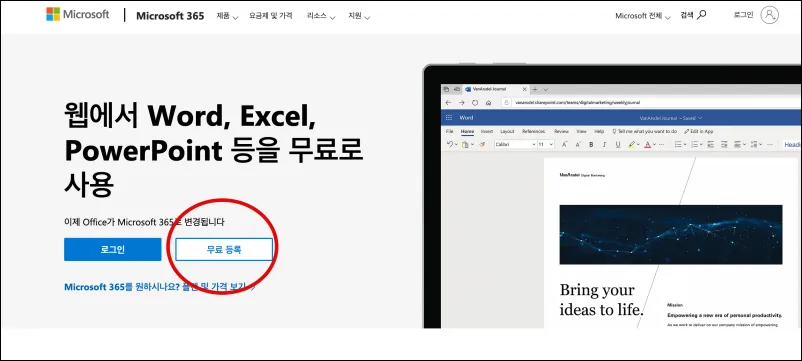This screenshot has height=361, width=802.
Task: Click the forward arrow in pictured browser
Action: coord(461,103)
